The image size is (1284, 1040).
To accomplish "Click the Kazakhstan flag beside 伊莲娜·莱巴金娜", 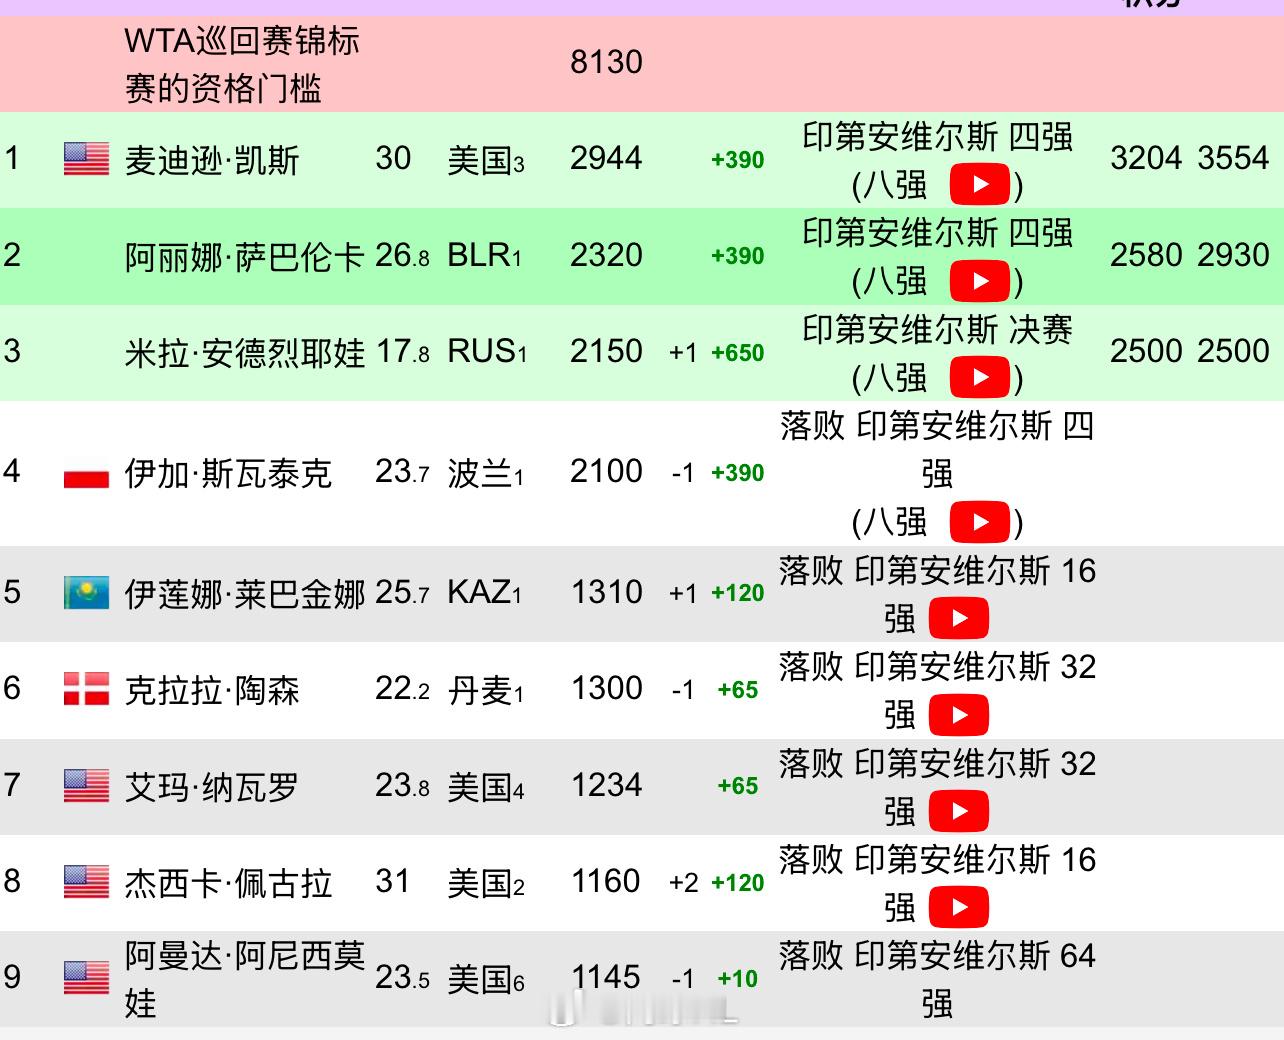I will [86, 593].
